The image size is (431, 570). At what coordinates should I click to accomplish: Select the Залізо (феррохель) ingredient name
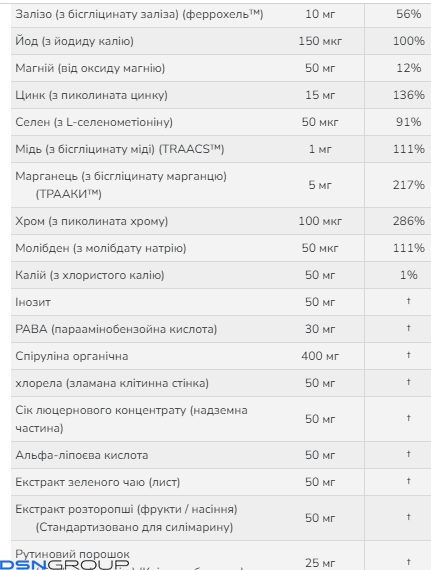click(139, 14)
